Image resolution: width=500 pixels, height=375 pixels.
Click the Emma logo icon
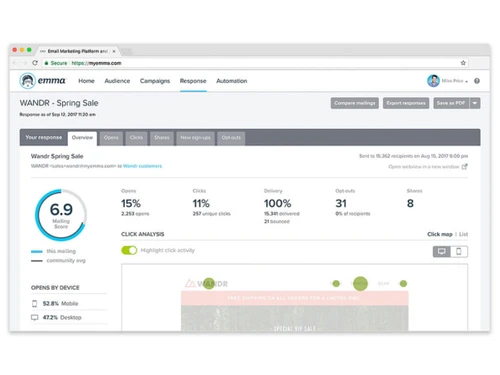click(x=27, y=81)
